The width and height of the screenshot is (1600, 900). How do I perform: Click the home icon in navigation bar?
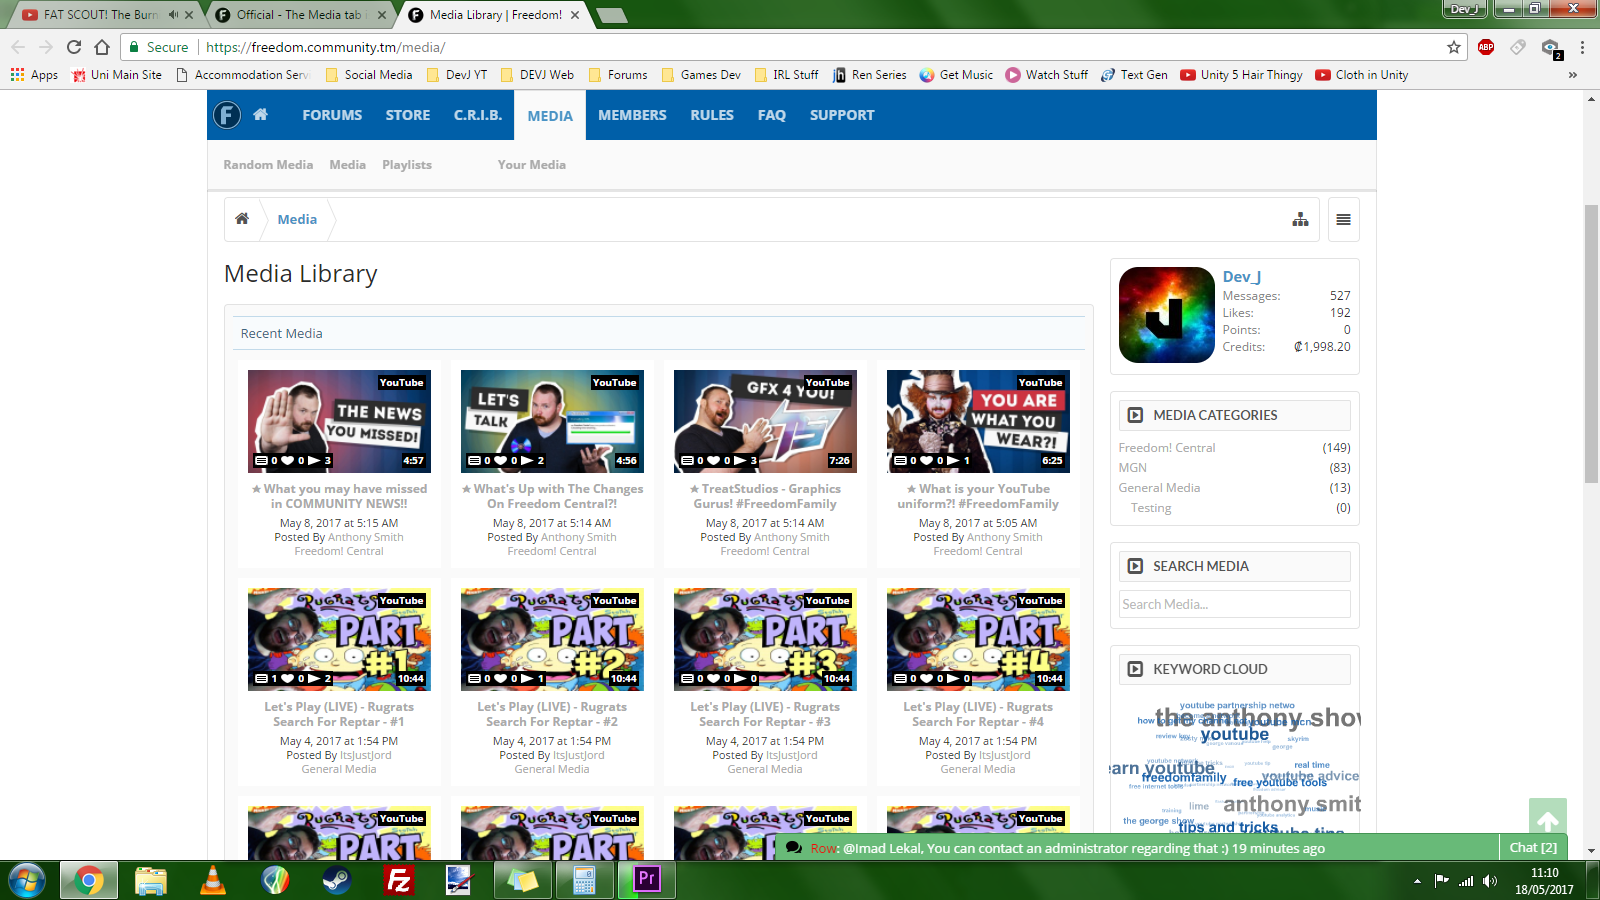(260, 115)
